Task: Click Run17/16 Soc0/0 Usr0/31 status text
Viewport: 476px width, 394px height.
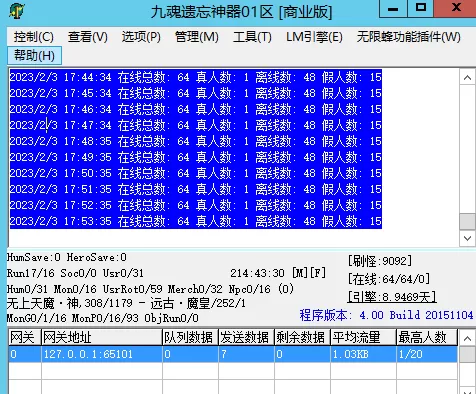Action: coord(75,273)
